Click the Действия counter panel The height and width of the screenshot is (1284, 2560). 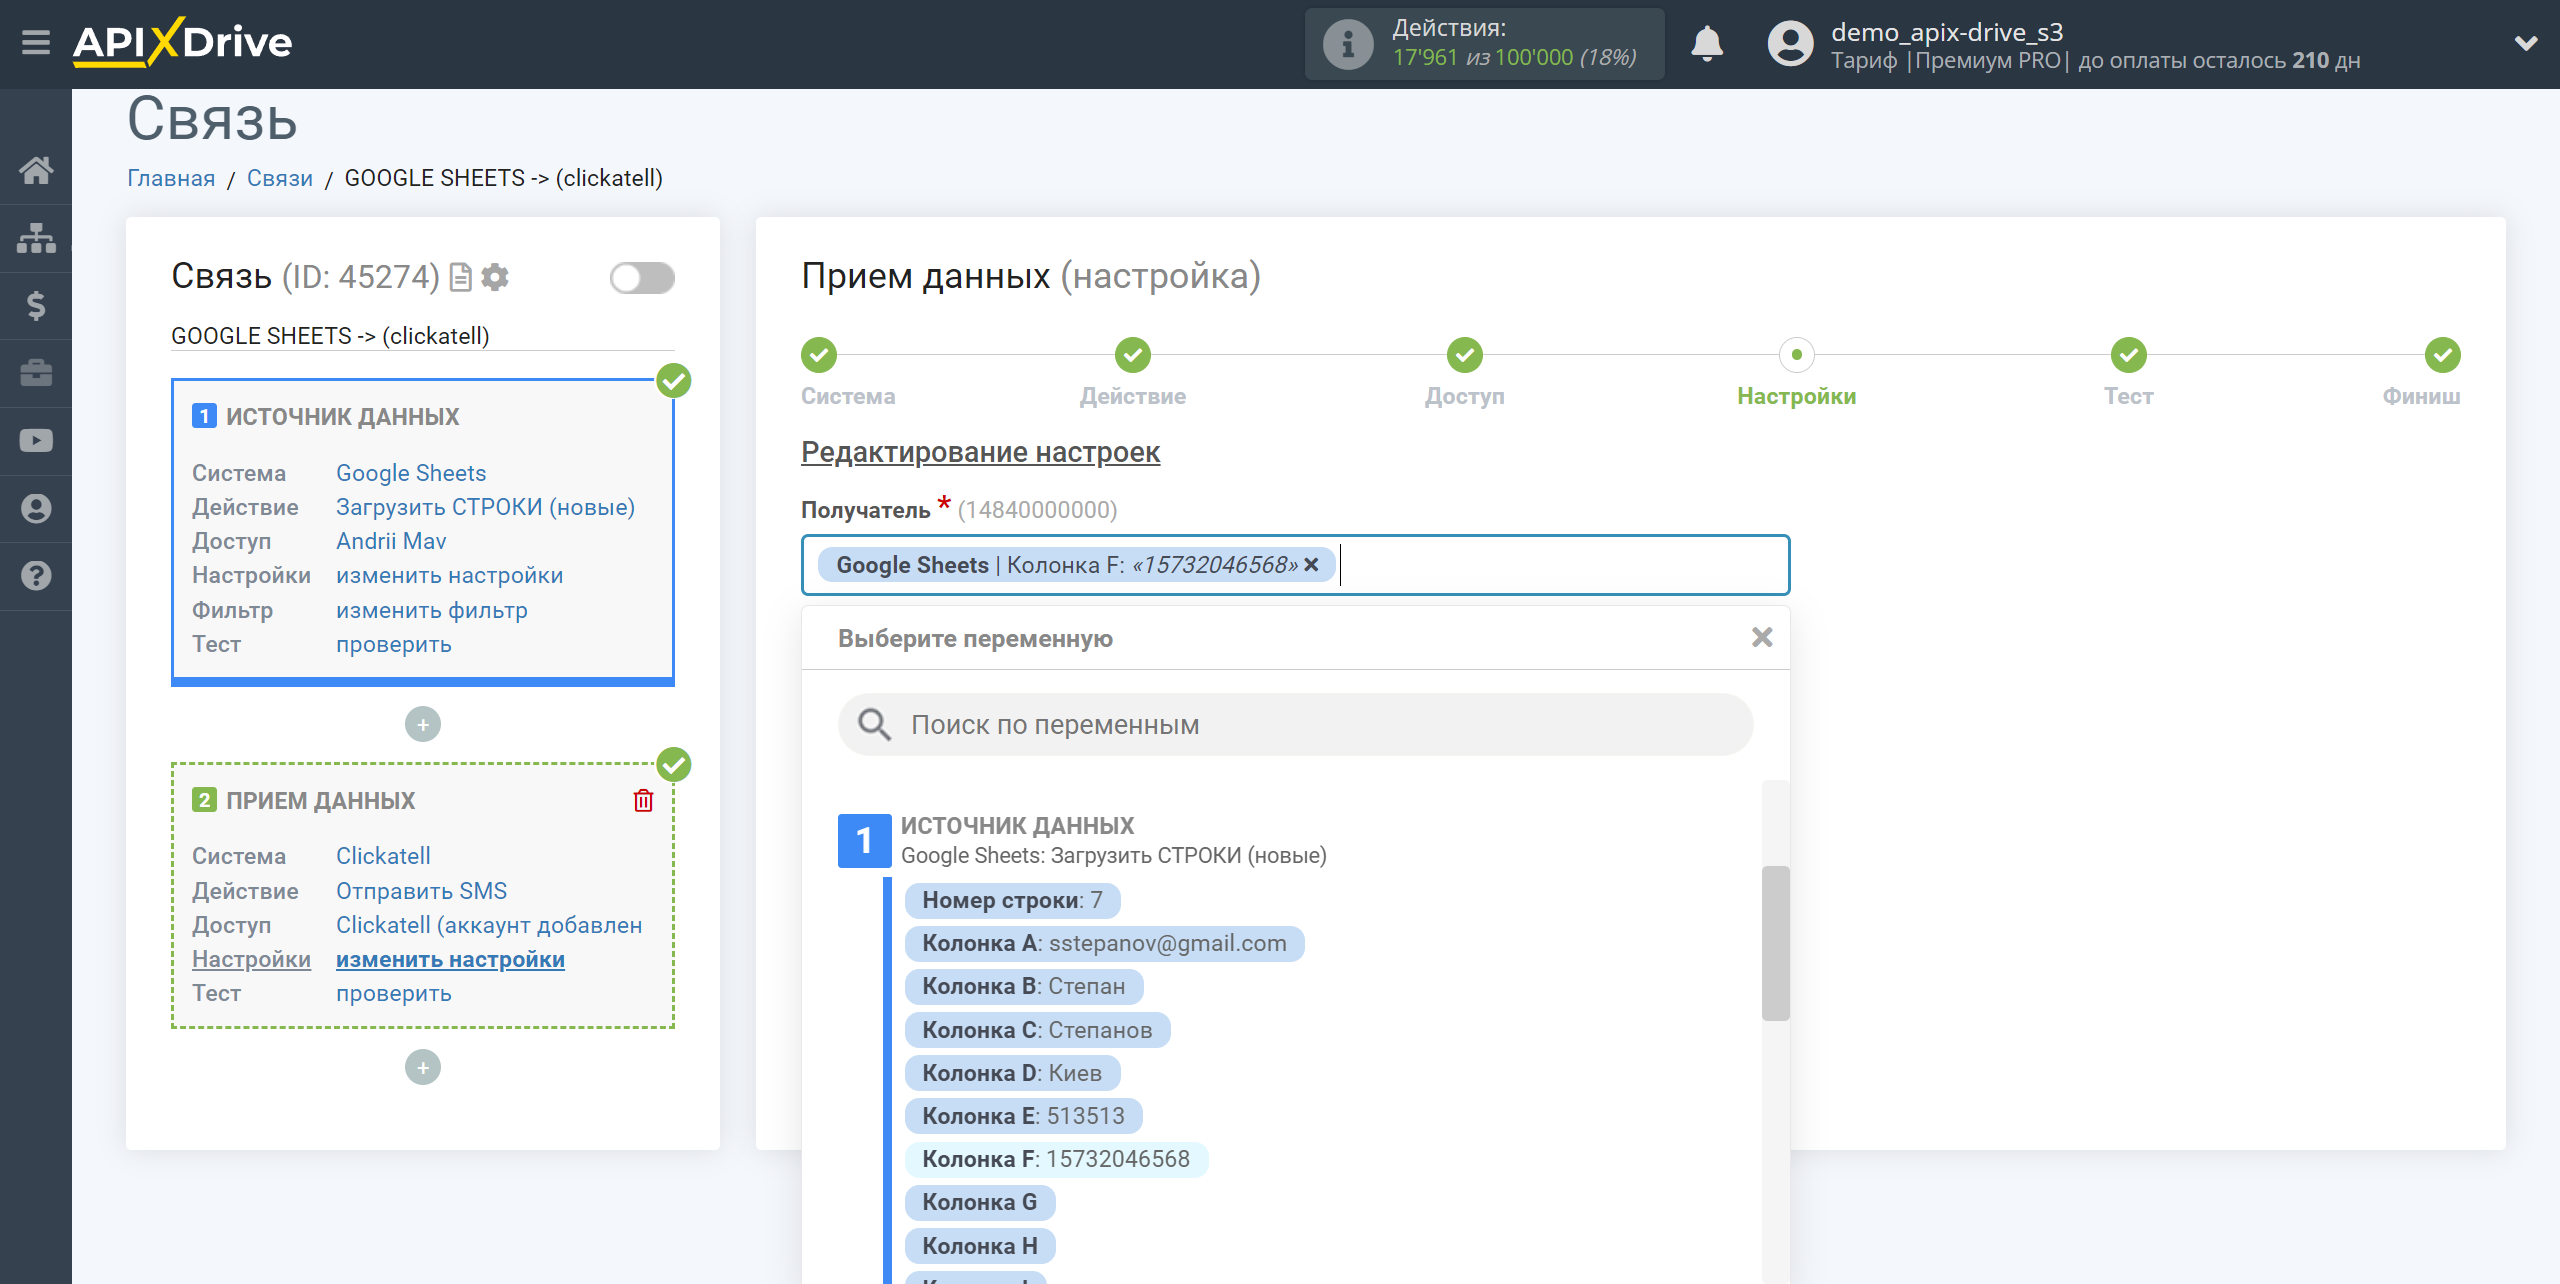pos(1484,44)
